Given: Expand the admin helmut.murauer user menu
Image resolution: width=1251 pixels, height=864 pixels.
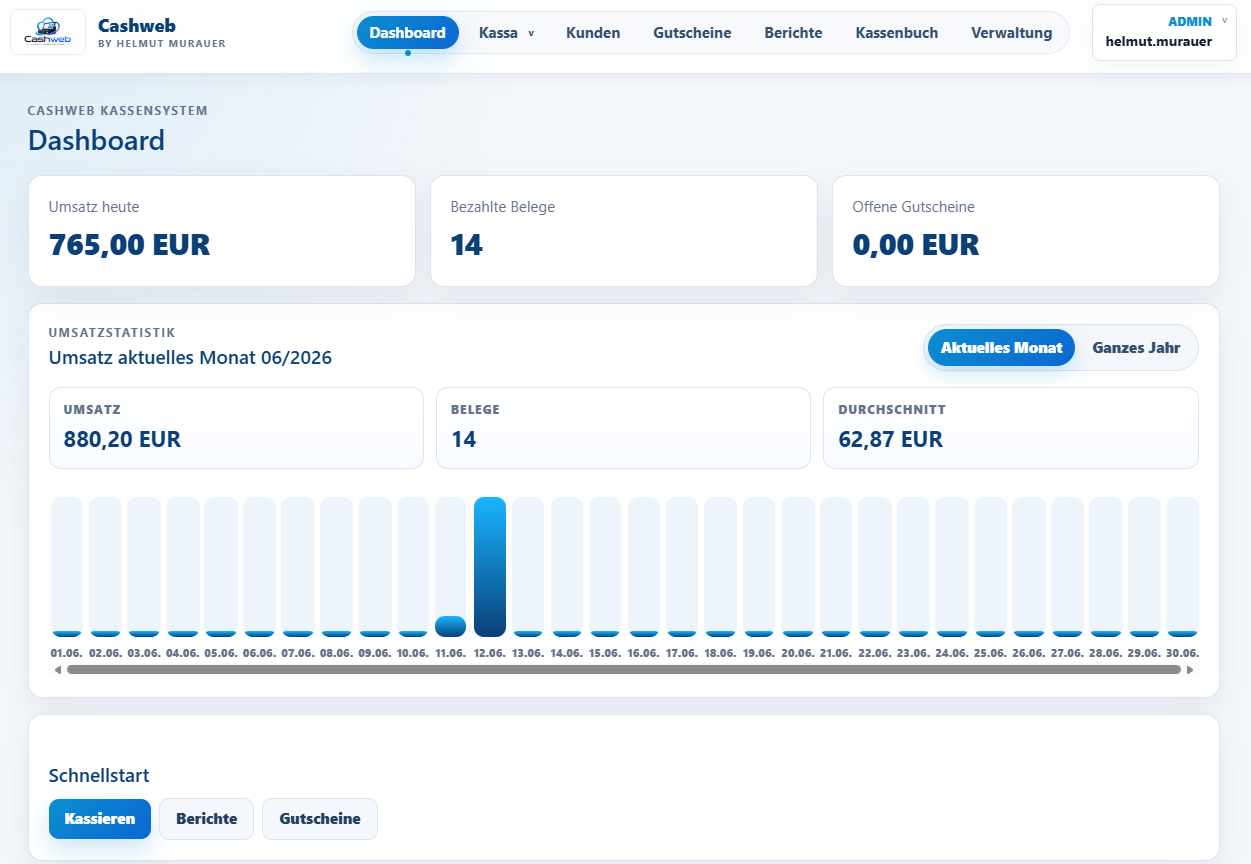Looking at the screenshot, I should click(1164, 32).
